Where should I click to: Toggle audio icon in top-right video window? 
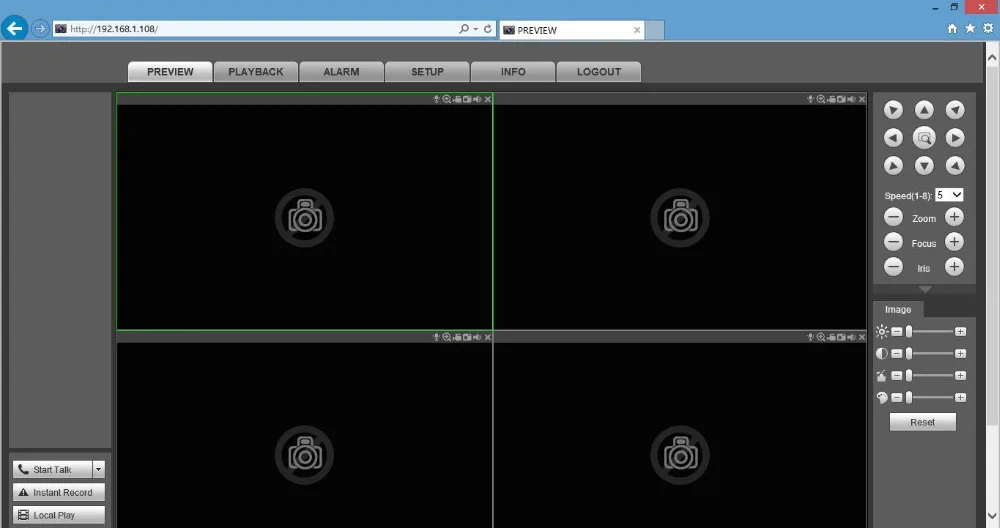(x=851, y=99)
